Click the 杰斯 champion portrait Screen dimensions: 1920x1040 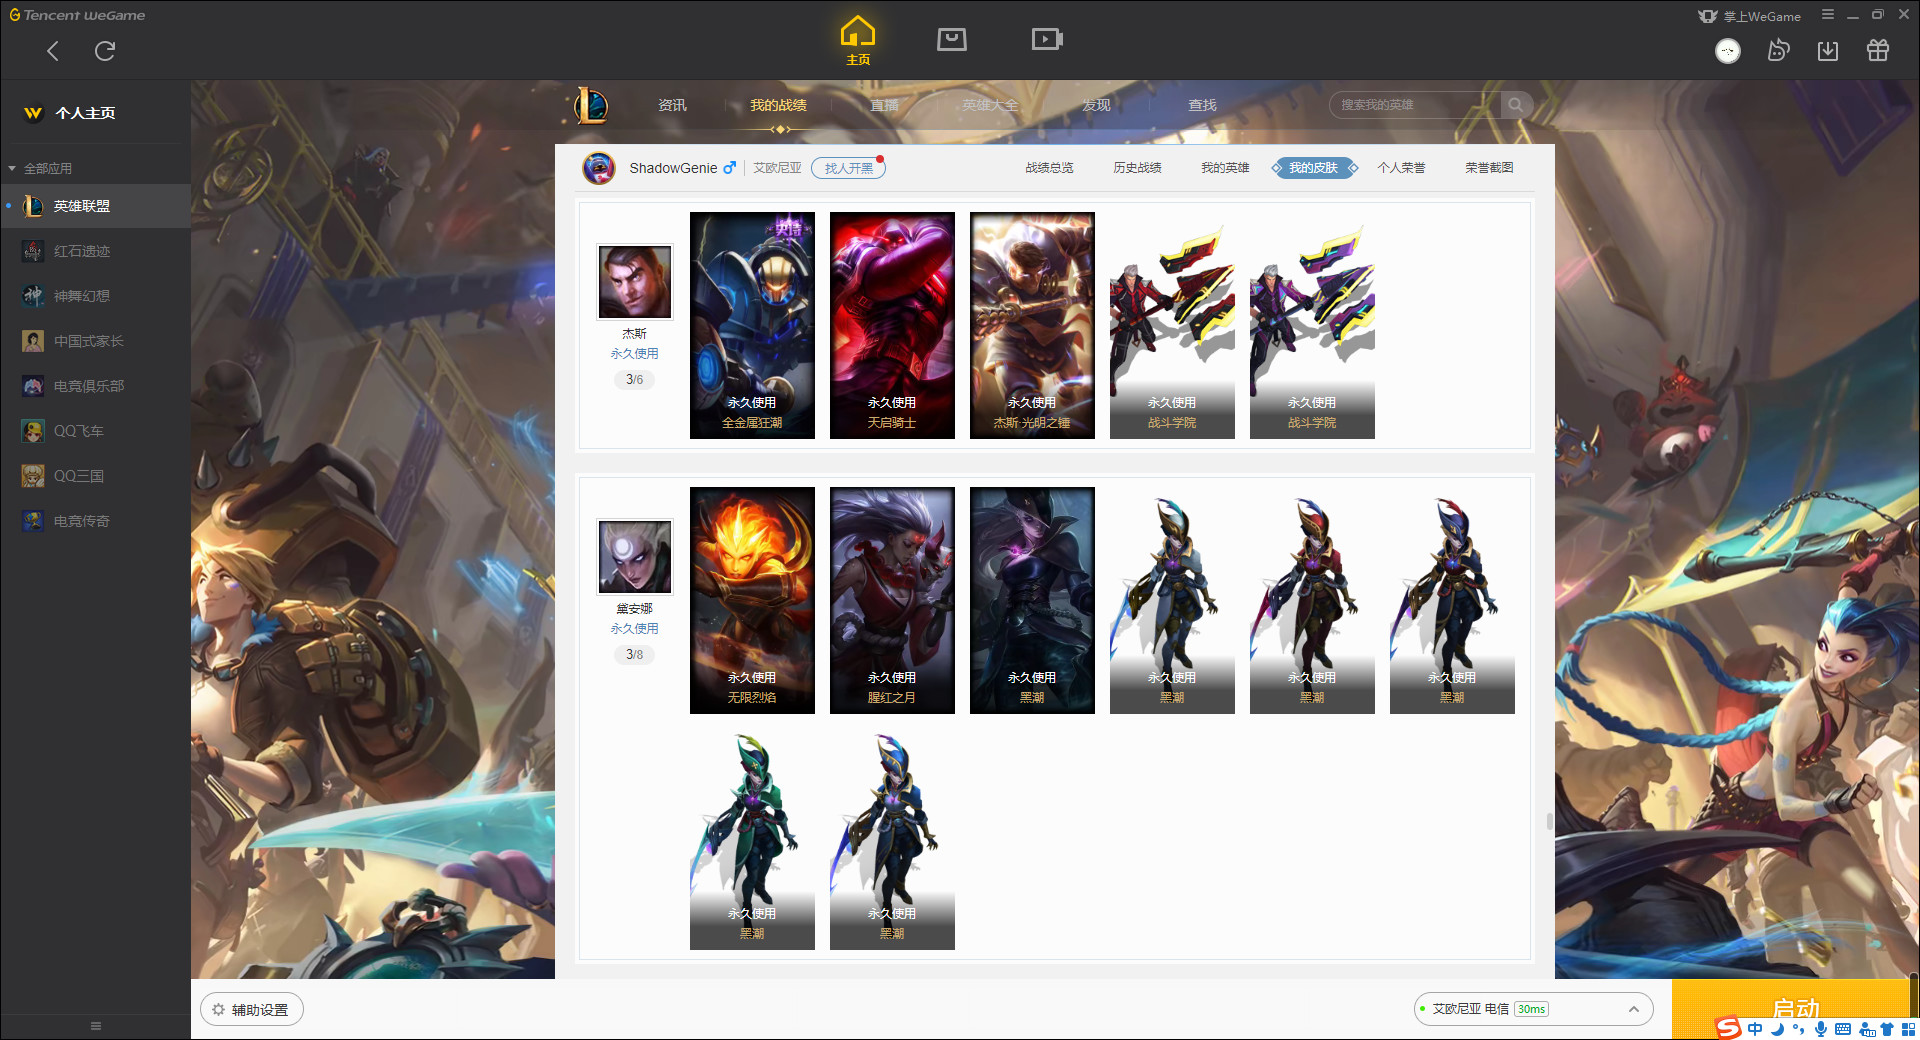point(635,282)
